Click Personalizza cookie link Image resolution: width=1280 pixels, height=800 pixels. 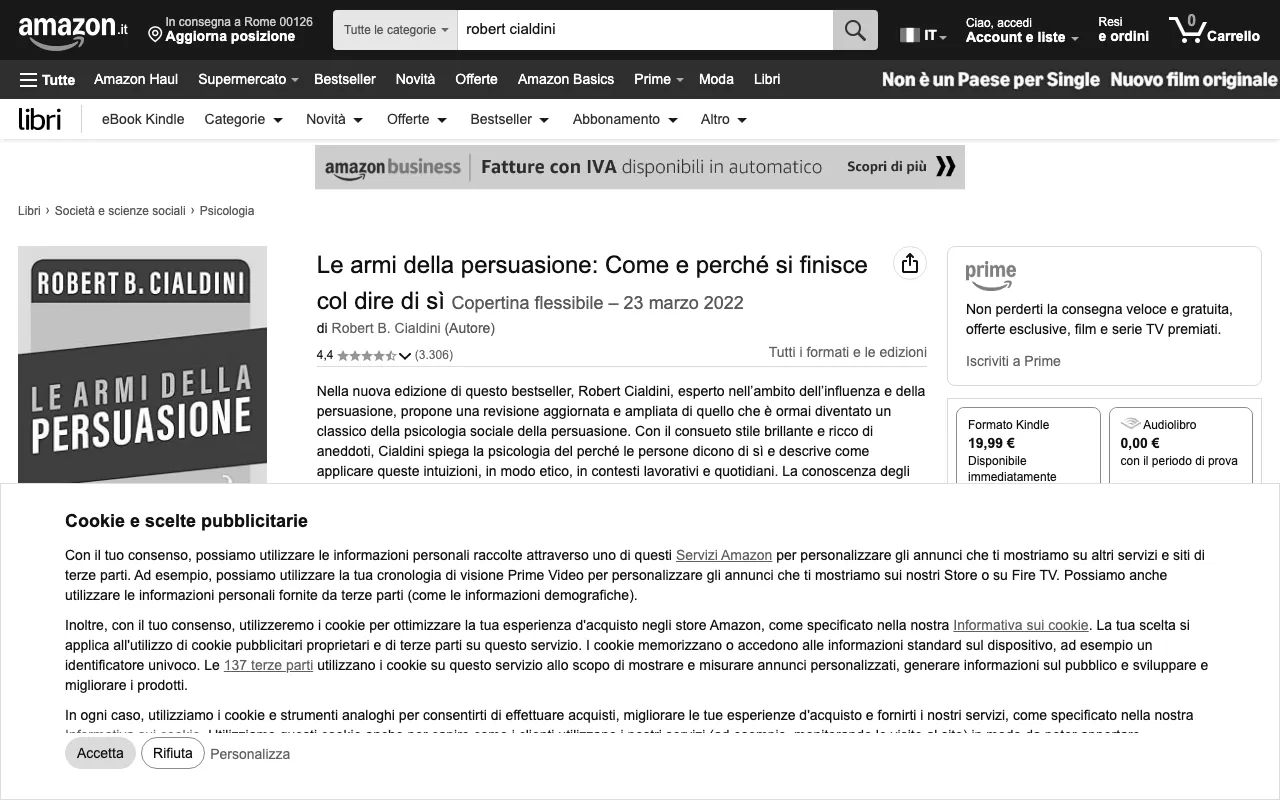click(250, 754)
